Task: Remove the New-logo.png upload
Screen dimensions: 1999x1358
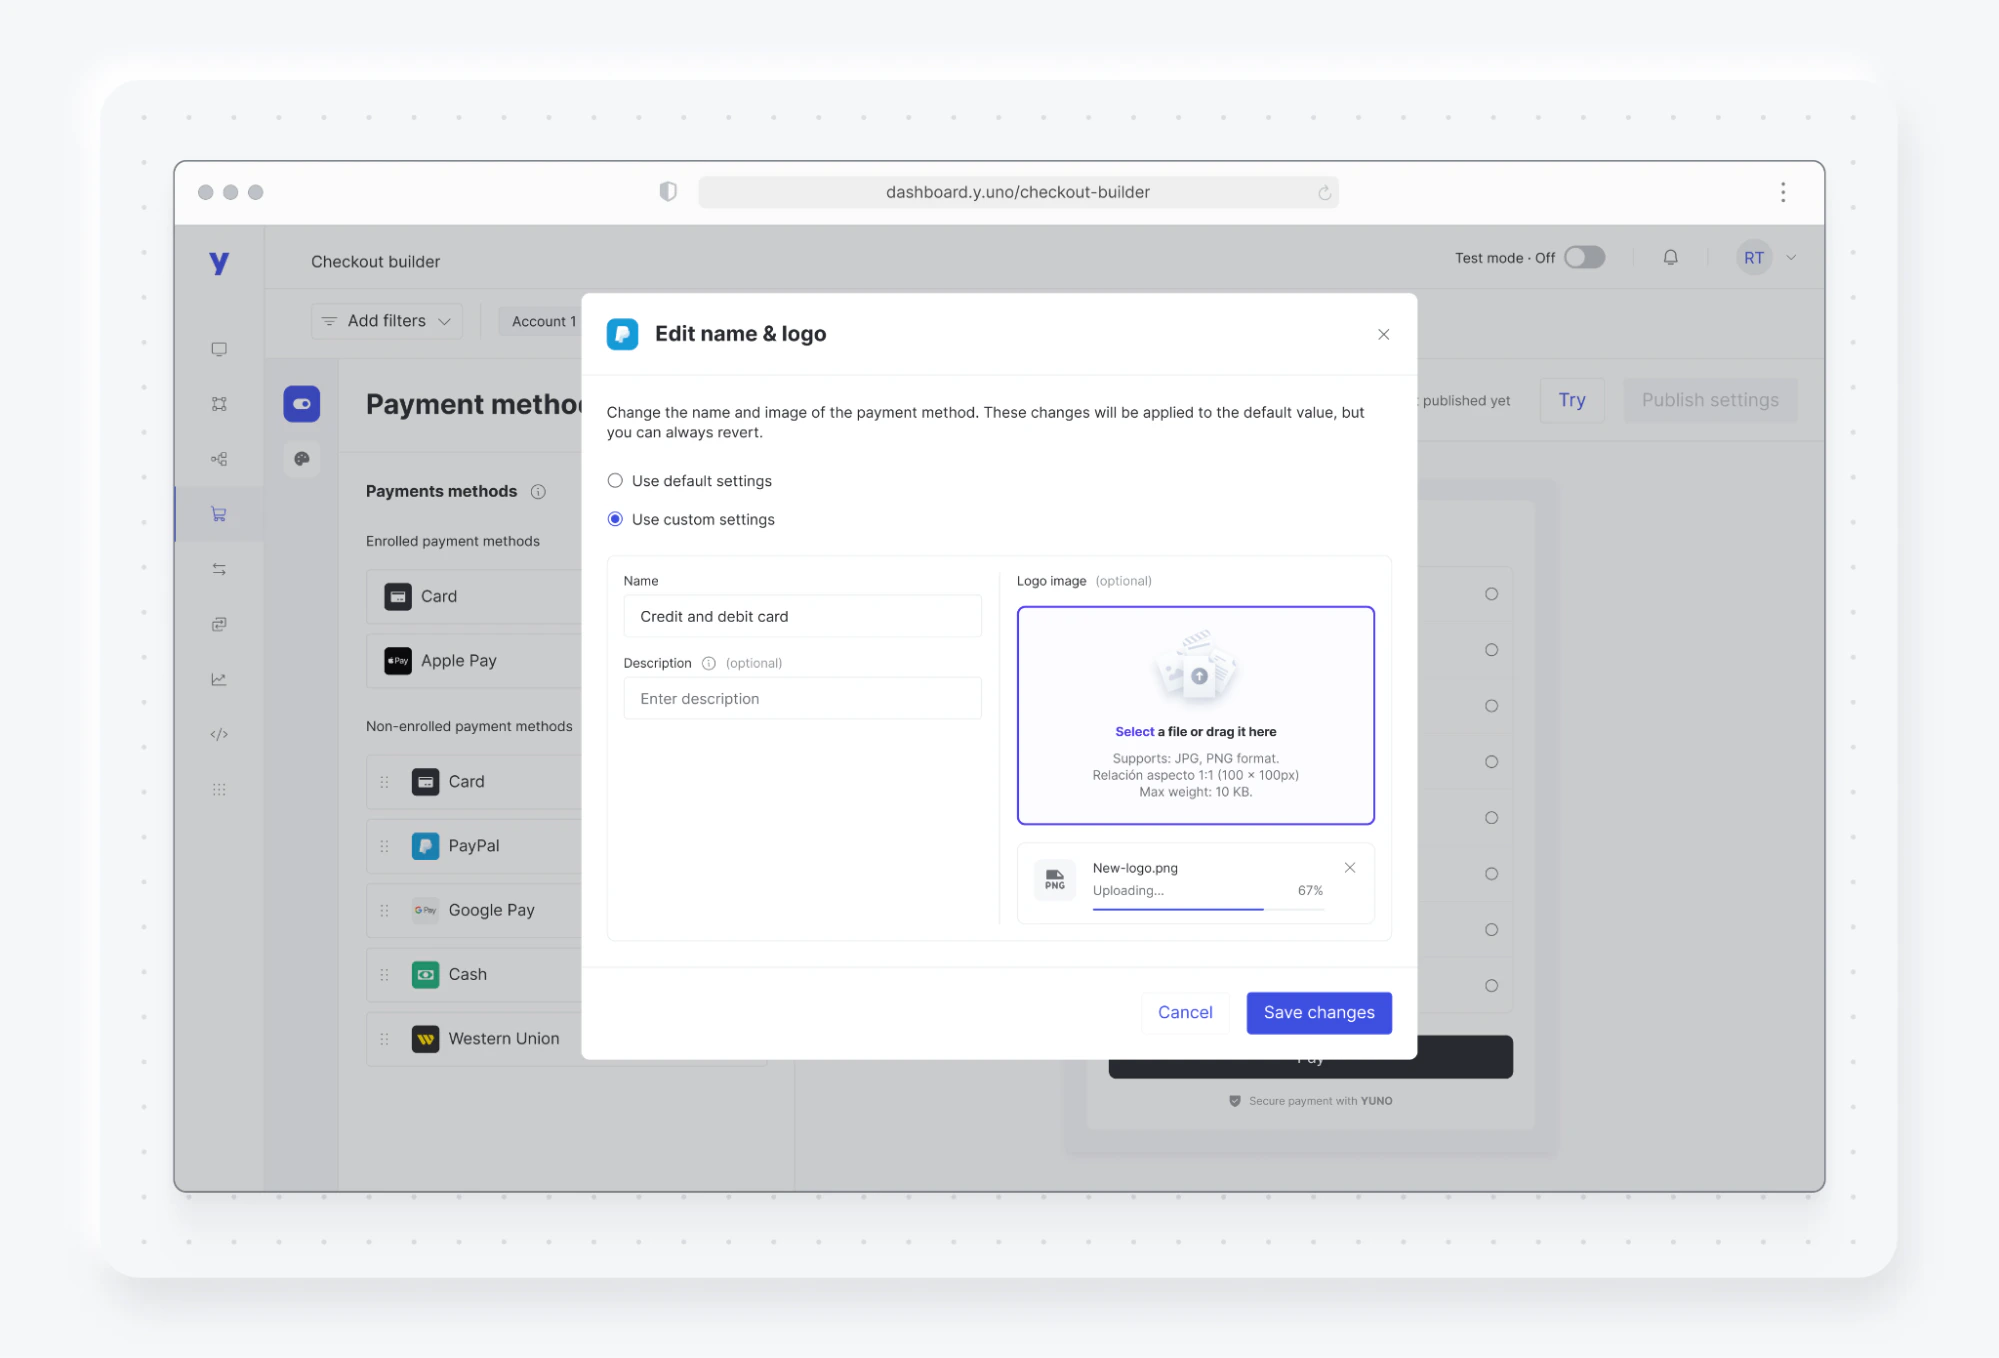Action: pyautogui.click(x=1349, y=867)
